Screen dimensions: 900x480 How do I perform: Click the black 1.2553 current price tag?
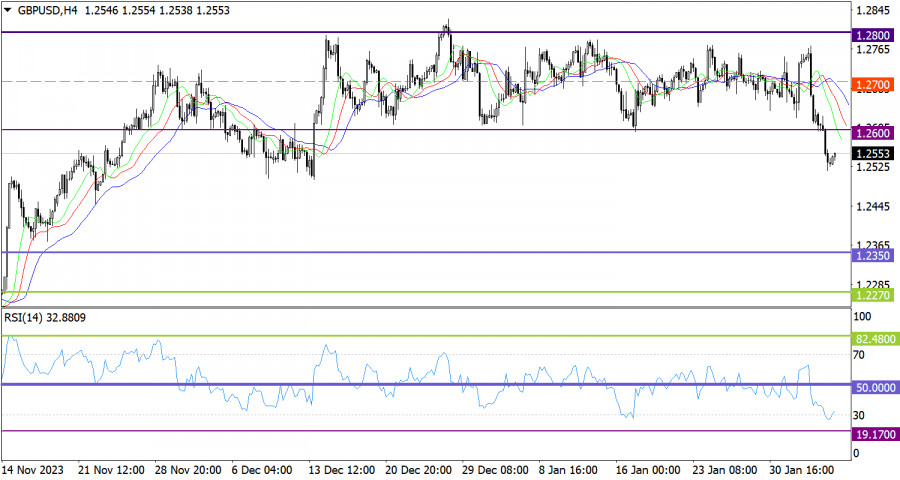pos(873,154)
